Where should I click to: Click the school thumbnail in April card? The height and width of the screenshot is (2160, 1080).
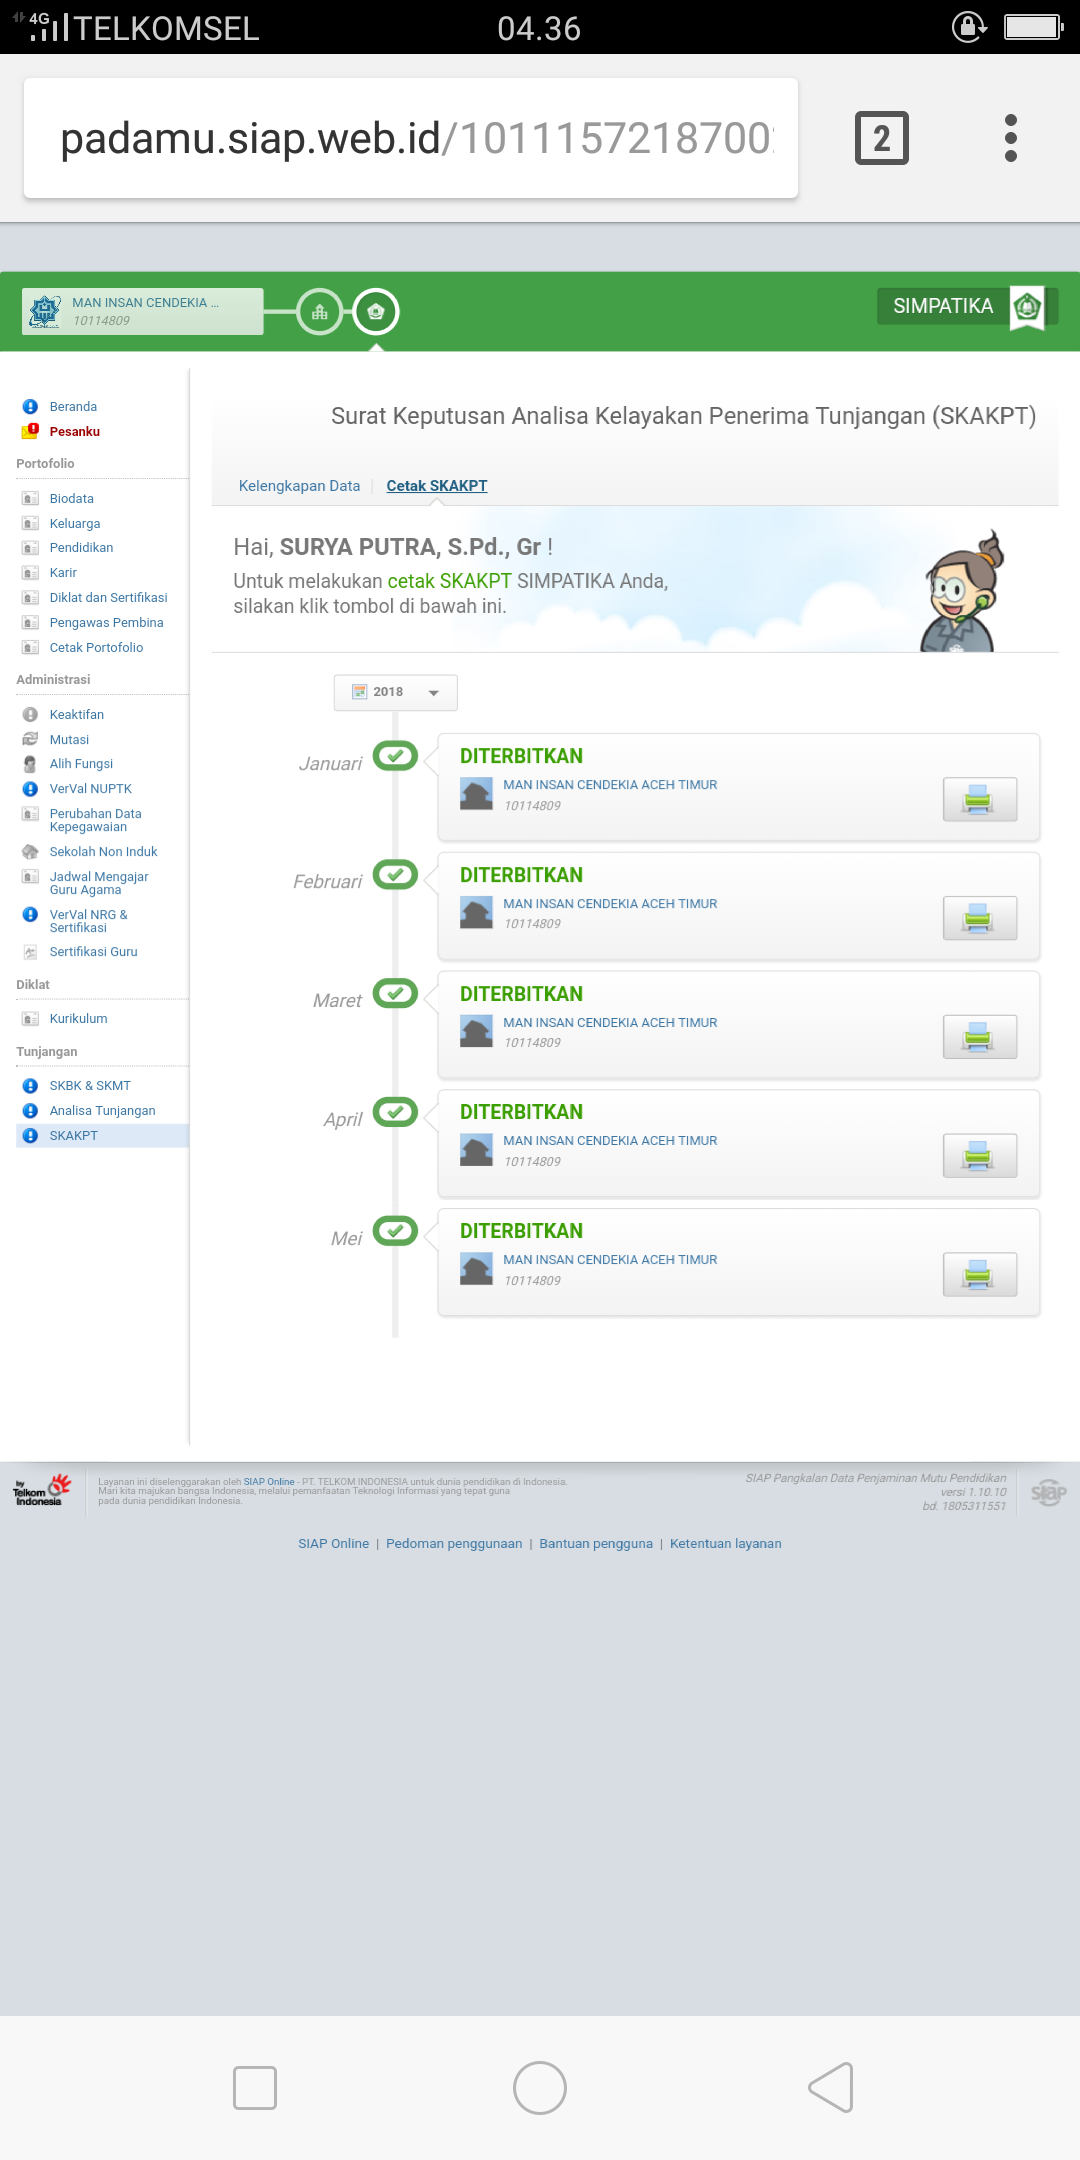pos(476,1150)
